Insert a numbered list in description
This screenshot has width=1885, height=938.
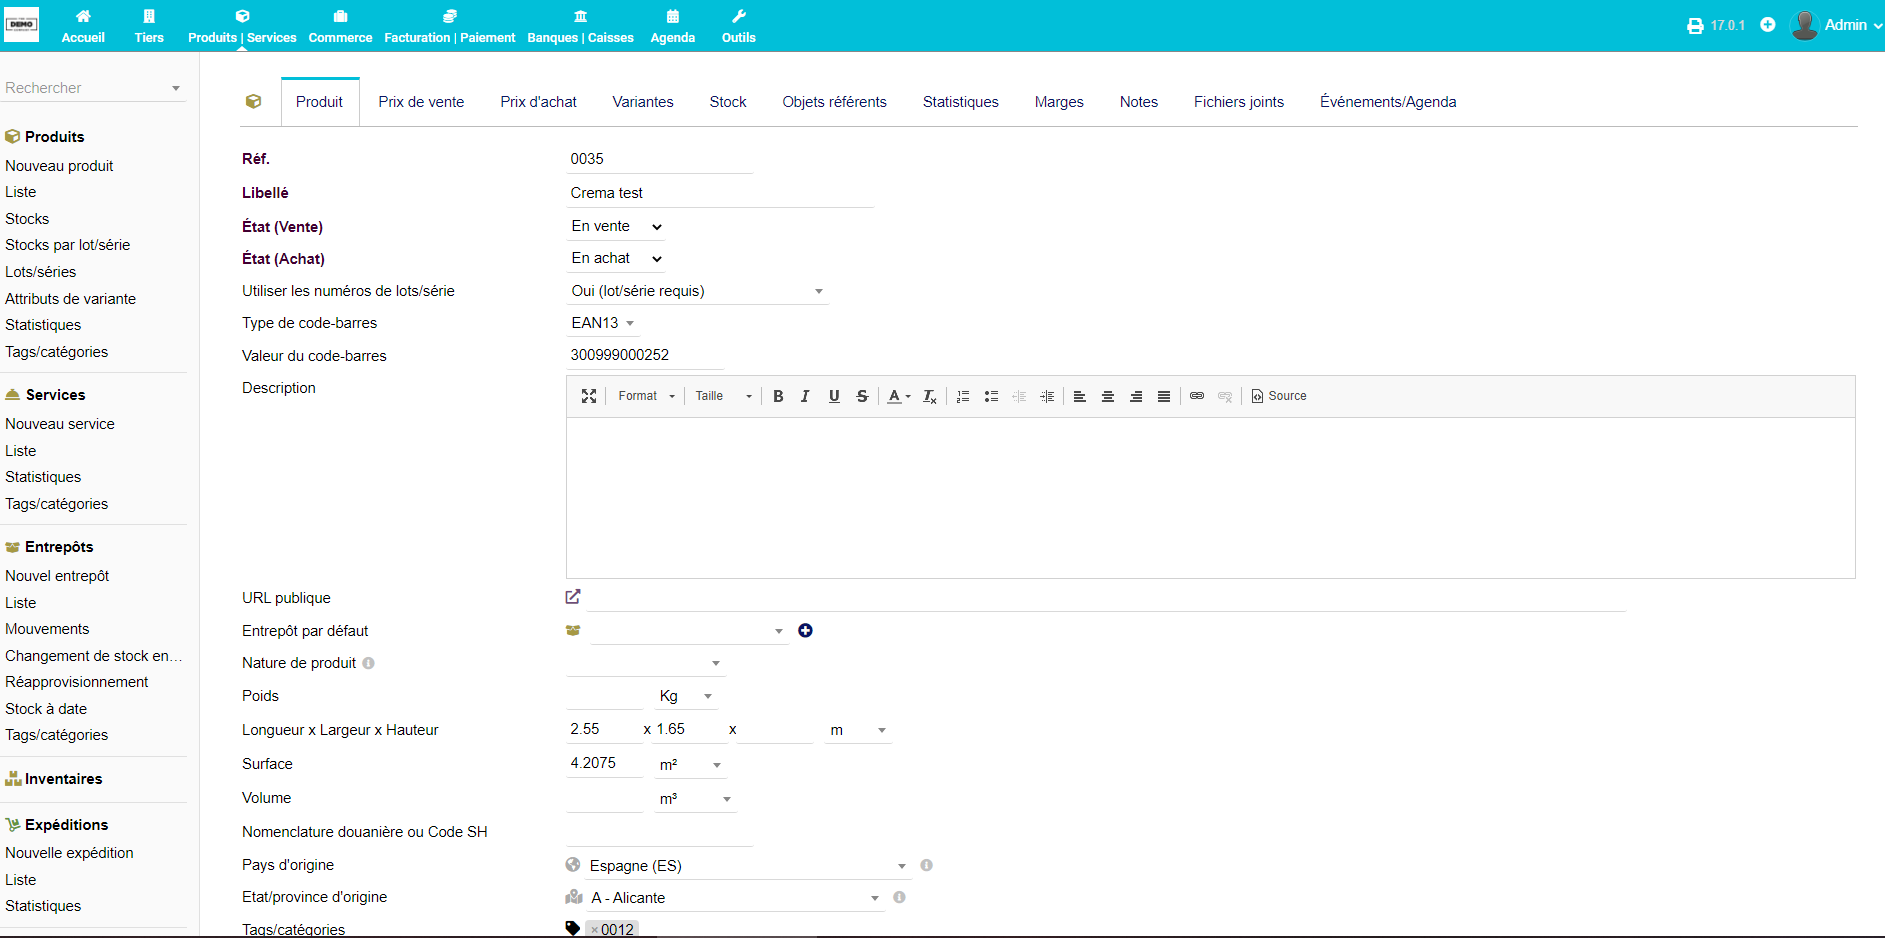click(963, 396)
